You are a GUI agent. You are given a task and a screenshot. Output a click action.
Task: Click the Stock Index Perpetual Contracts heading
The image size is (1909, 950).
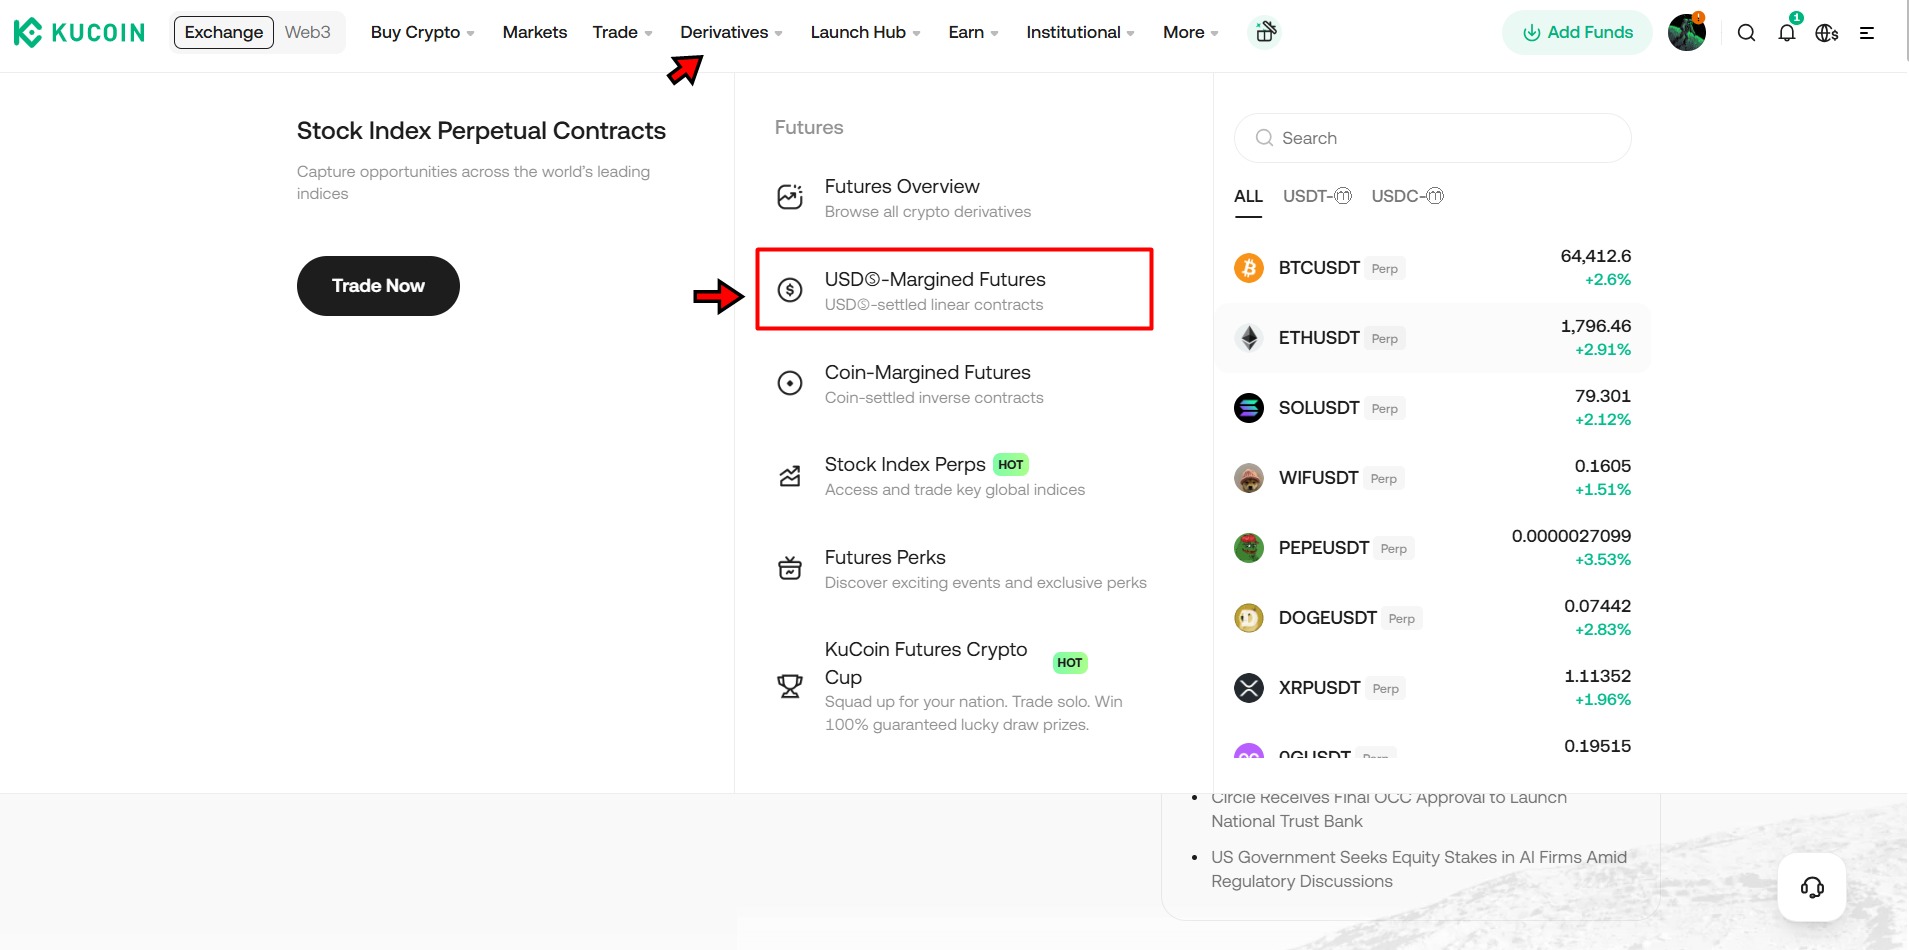pyautogui.click(x=481, y=131)
